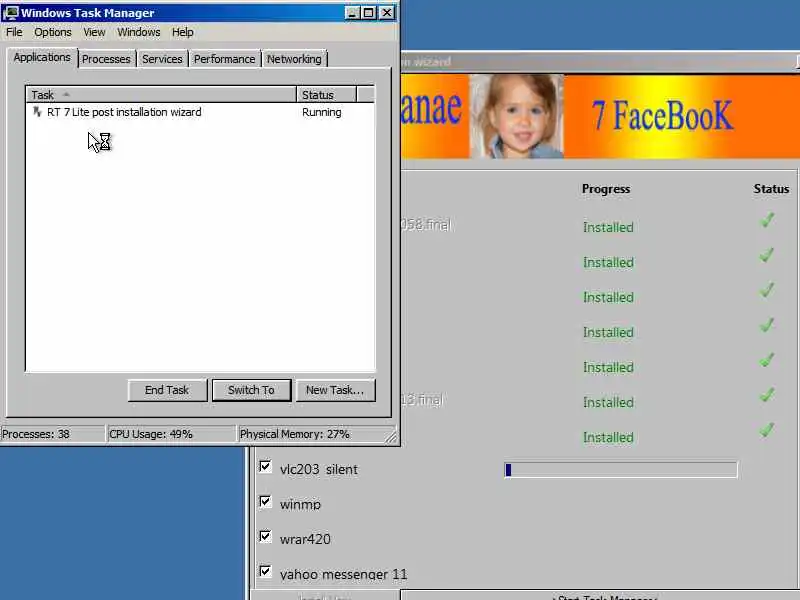
Task: Click the fifth Installed row's green checkmark
Action: [x=767, y=360]
